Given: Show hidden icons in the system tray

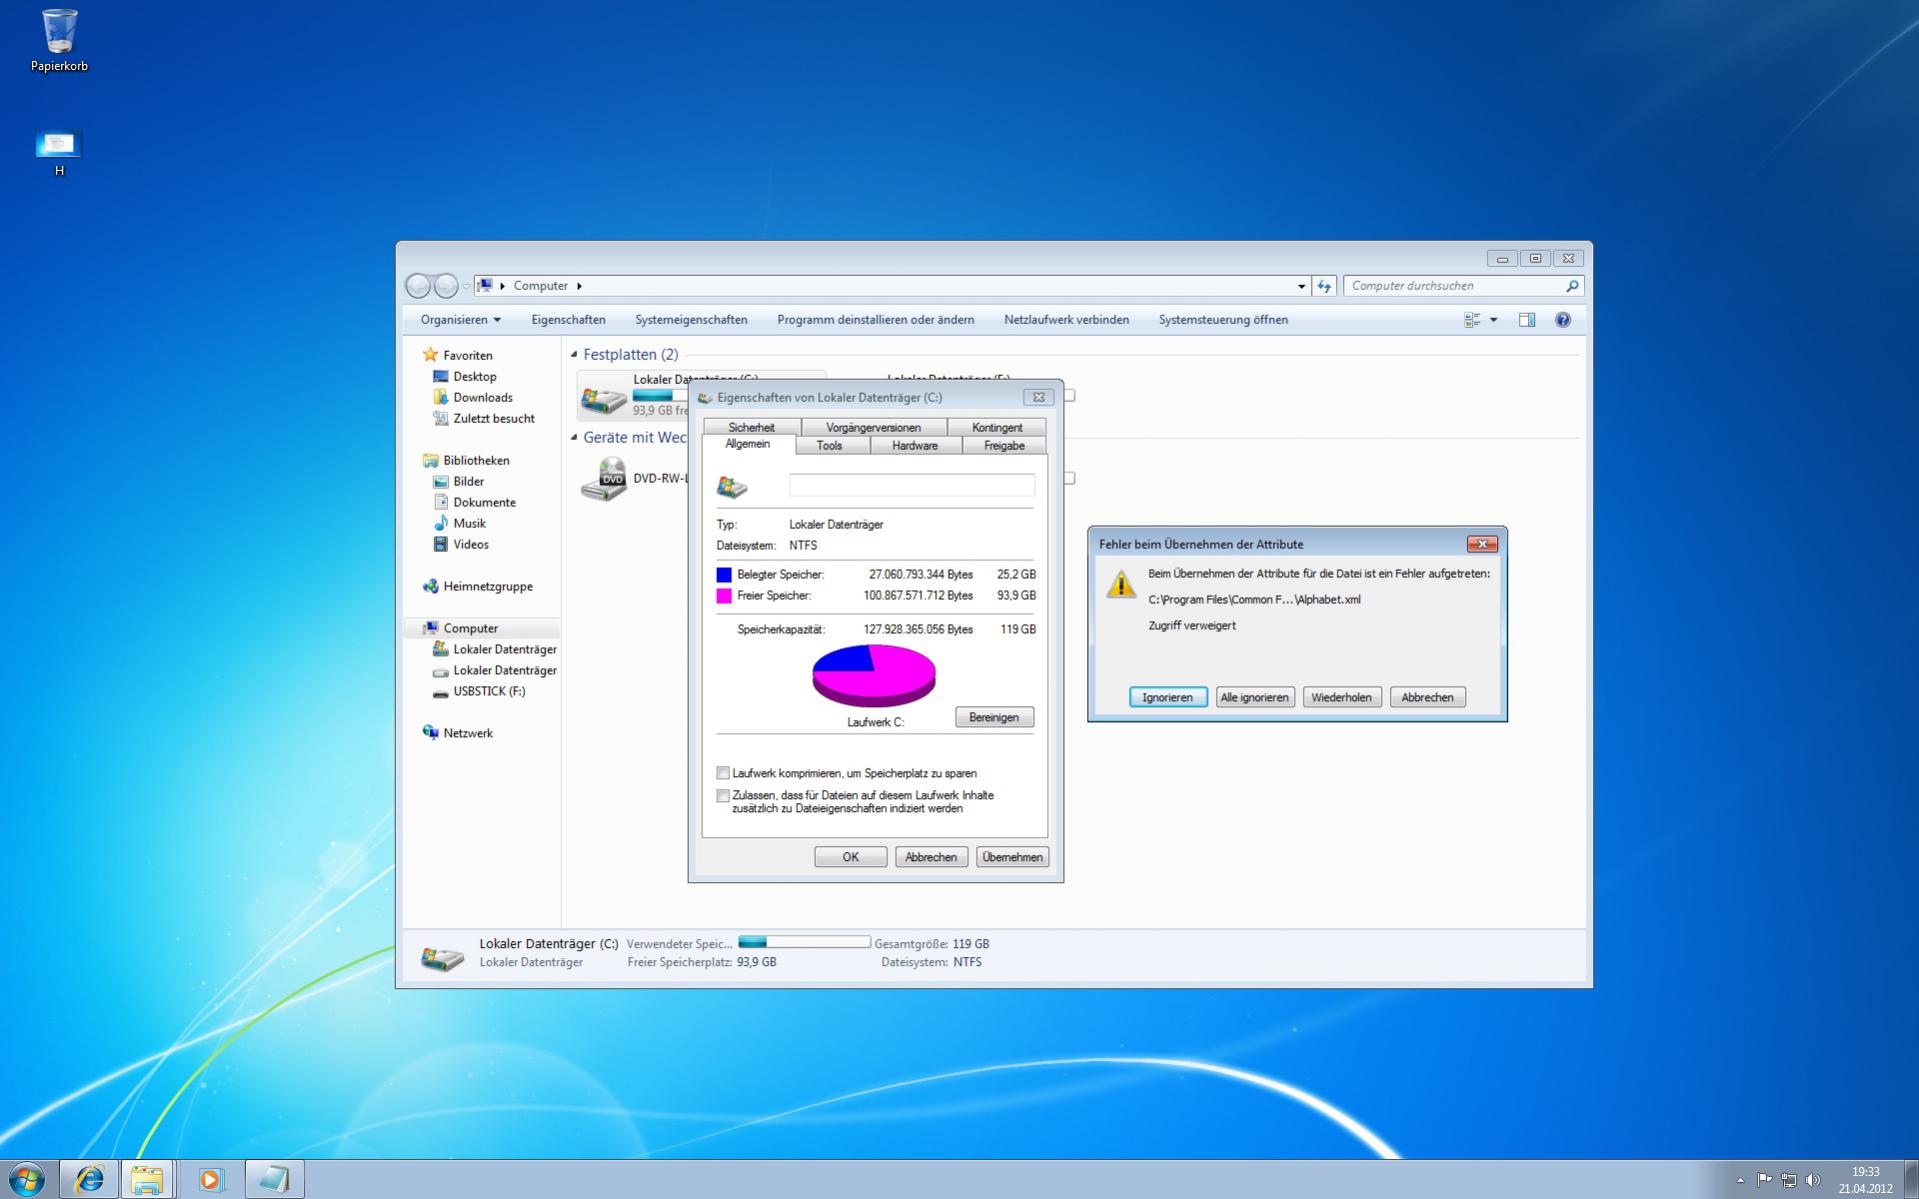Looking at the screenshot, I should pyautogui.click(x=1740, y=1180).
